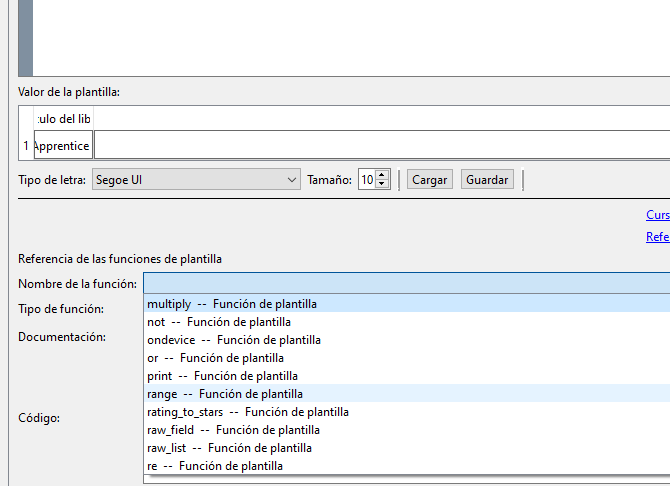Select or from the function list
This screenshot has width=670, height=486.
coord(407,358)
